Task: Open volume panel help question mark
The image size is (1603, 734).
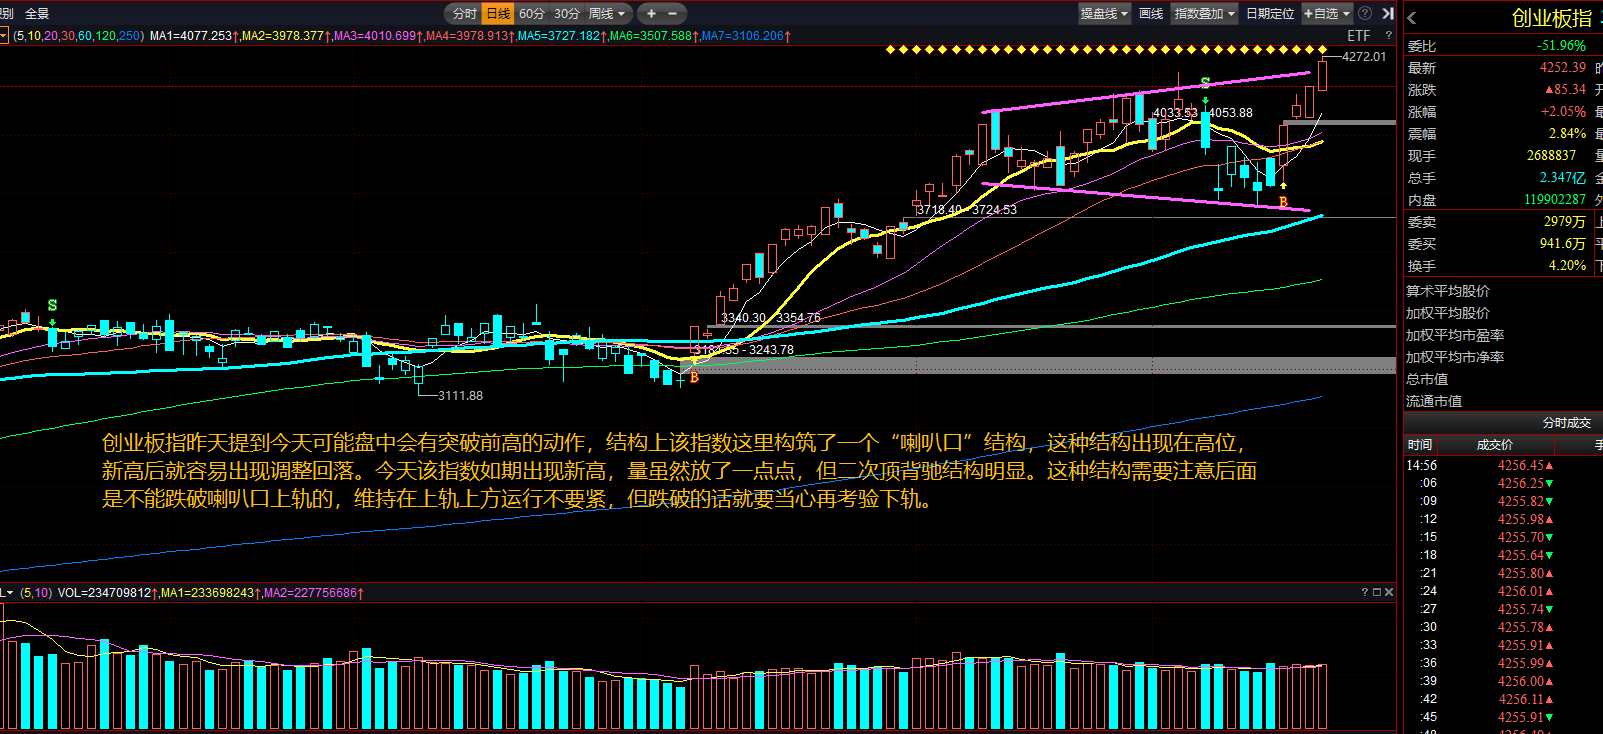Action: pyautogui.click(x=1364, y=592)
